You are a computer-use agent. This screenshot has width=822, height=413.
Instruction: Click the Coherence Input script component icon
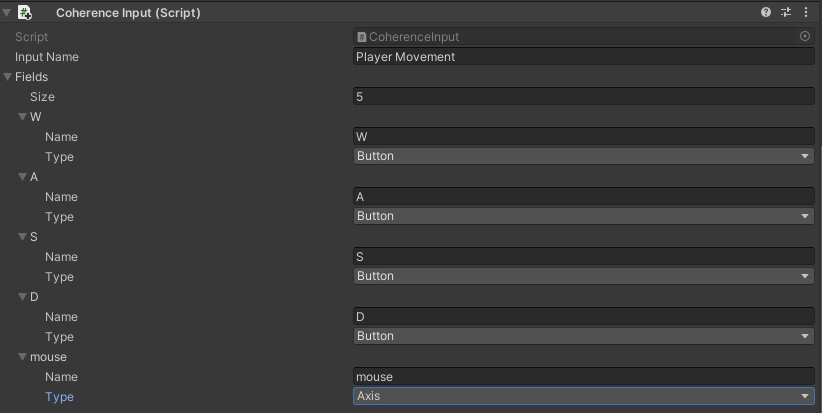[x=26, y=13]
